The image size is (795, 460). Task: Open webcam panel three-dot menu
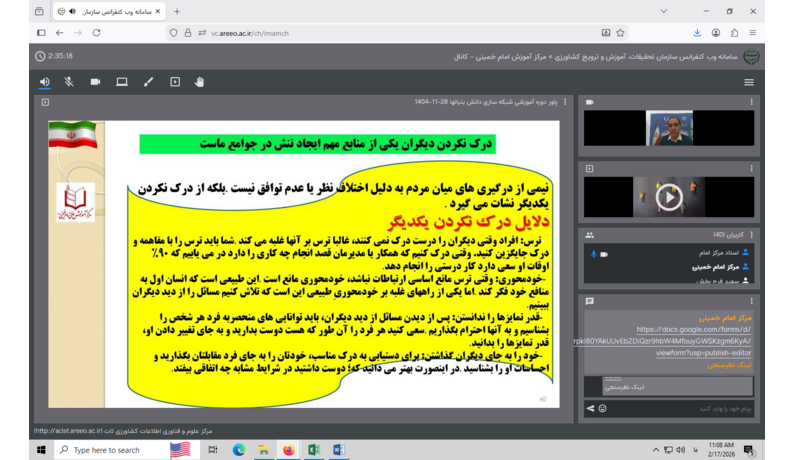tap(751, 102)
